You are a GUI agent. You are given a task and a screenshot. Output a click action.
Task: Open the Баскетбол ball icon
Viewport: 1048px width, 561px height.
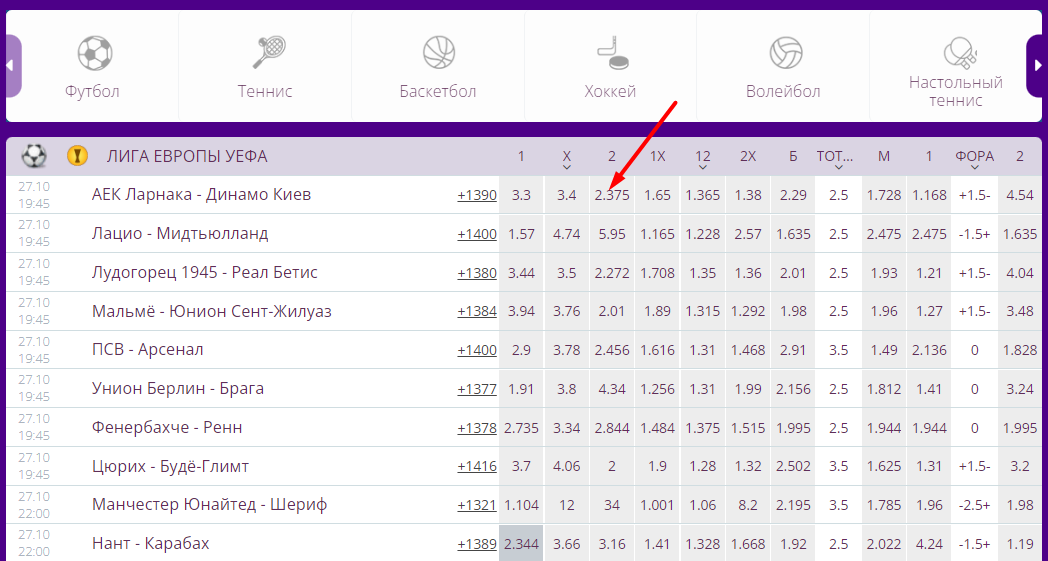click(438, 52)
